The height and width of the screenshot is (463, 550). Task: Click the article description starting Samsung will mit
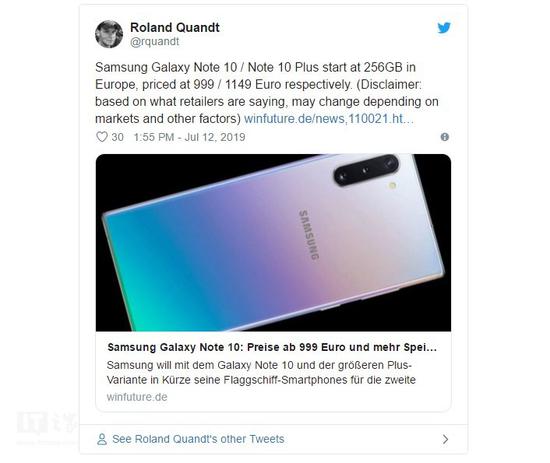(x=261, y=373)
